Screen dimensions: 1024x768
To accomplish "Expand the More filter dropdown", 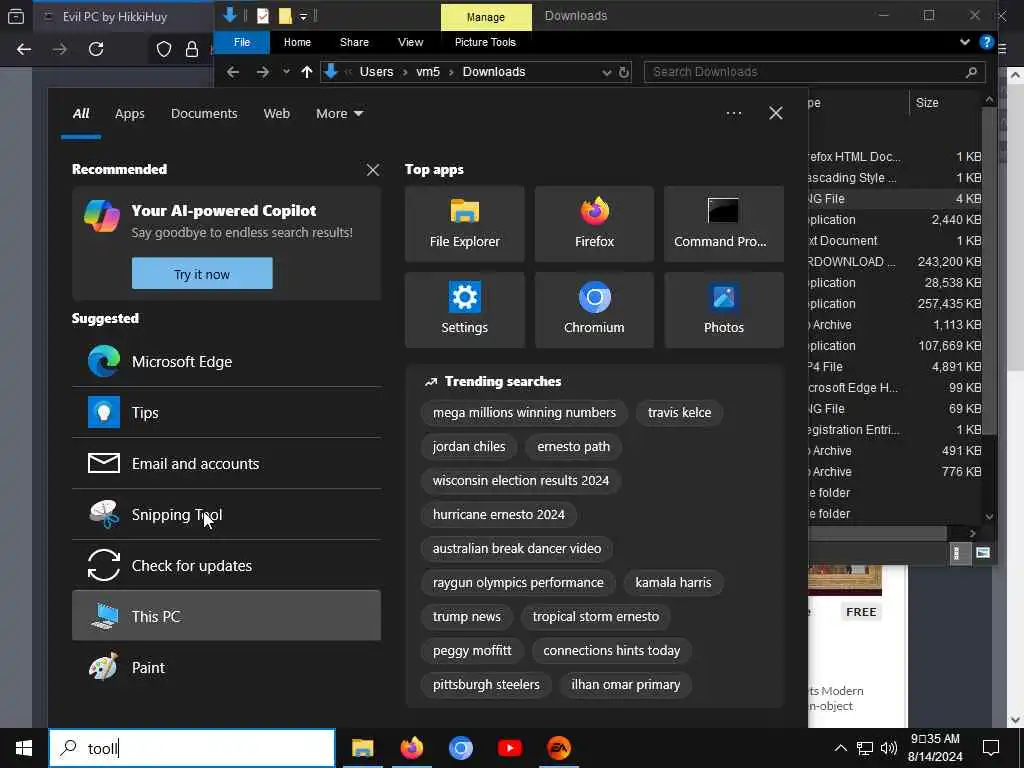I will [x=340, y=114].
